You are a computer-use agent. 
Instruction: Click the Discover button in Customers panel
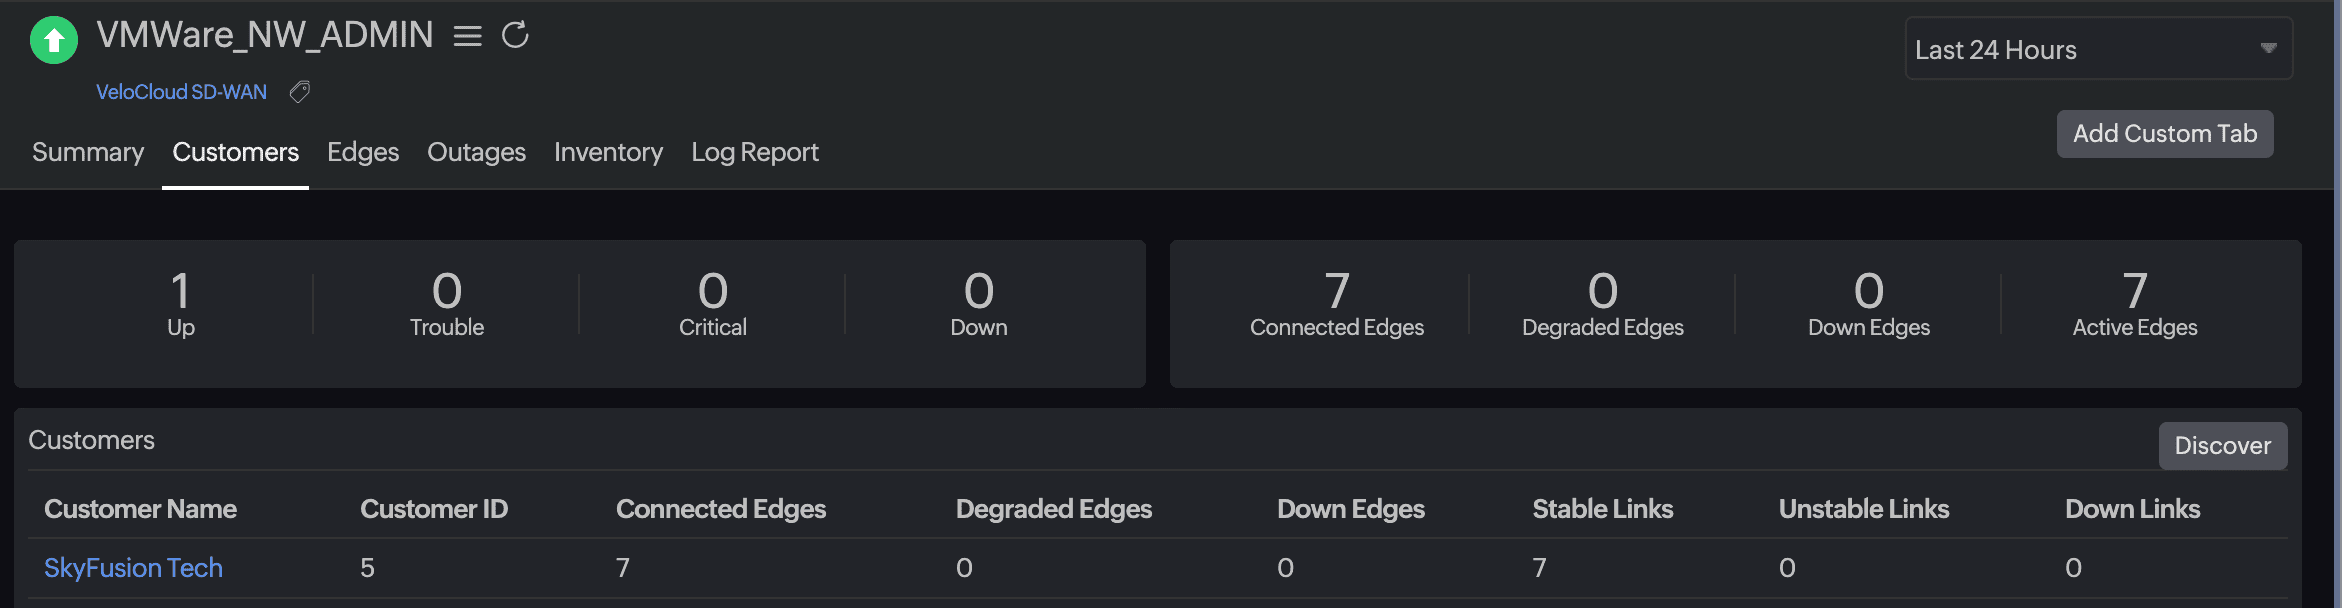point(2222,446)
